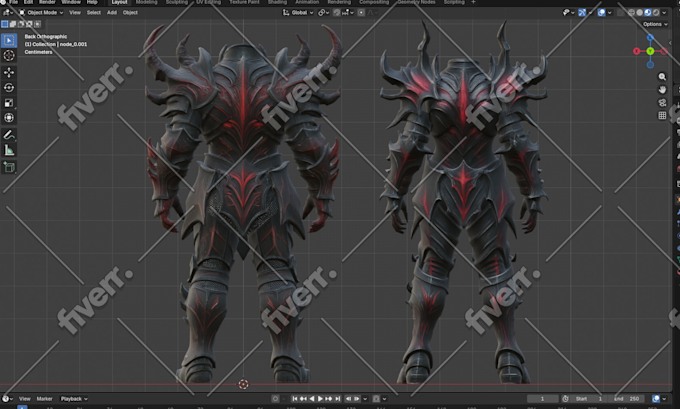
Task: Add a new workspace with plus button
Action: point(473,2)
